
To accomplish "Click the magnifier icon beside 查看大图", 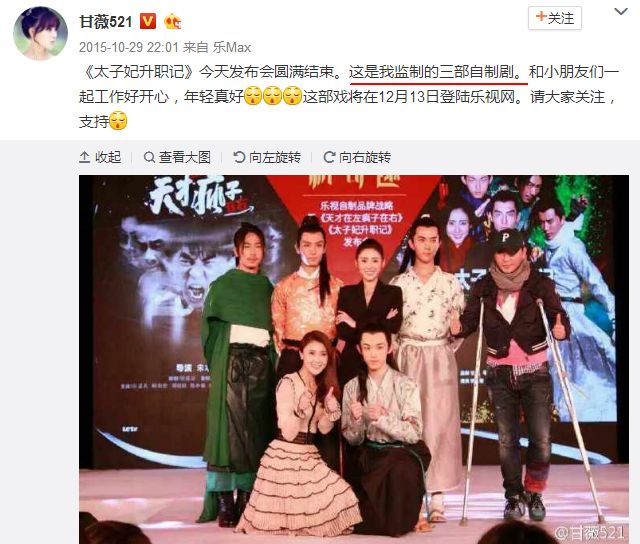I will 149,157.
